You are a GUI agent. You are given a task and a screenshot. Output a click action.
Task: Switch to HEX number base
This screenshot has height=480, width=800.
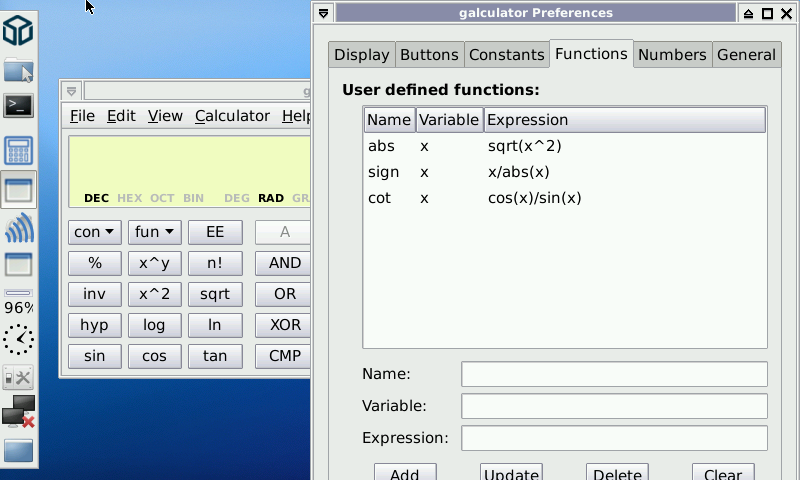click(x=130, y=198)
